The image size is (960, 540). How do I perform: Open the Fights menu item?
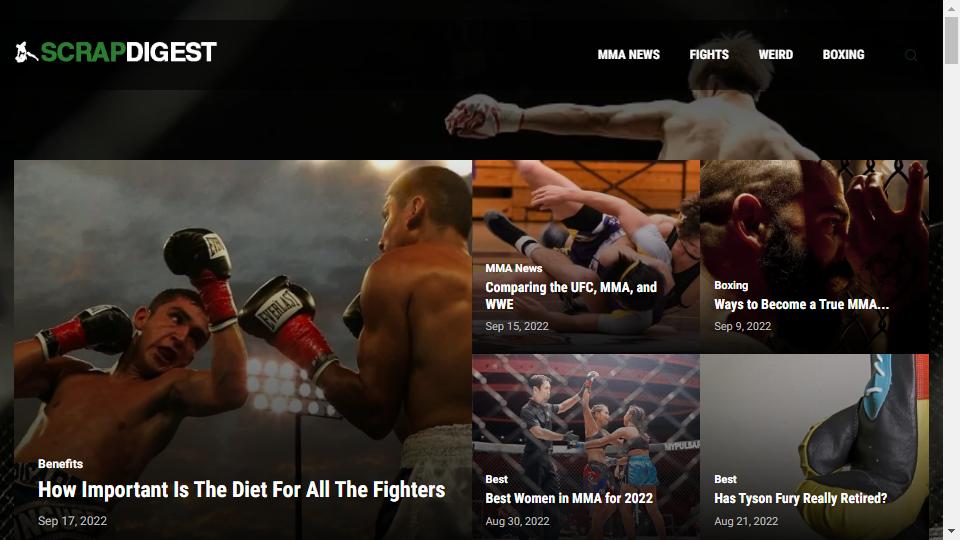tap(709, 54)
